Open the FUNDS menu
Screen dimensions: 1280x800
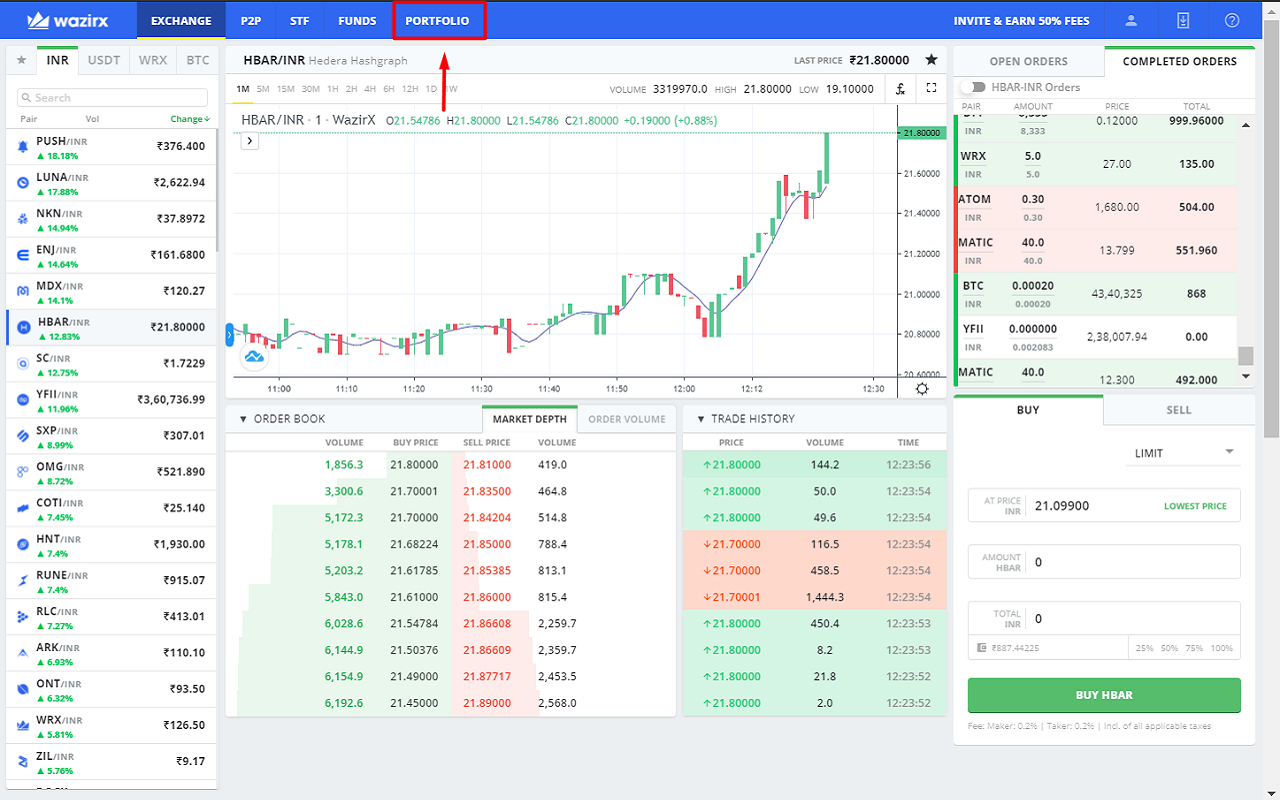pos(357,20)
